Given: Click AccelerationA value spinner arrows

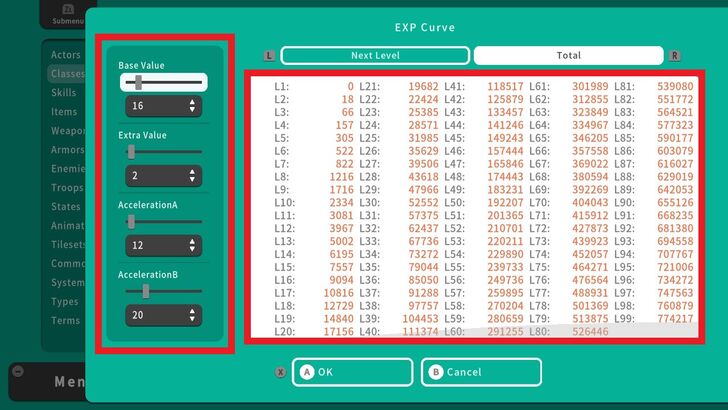Looking at the screenshot, I should (x=193, y=245).
